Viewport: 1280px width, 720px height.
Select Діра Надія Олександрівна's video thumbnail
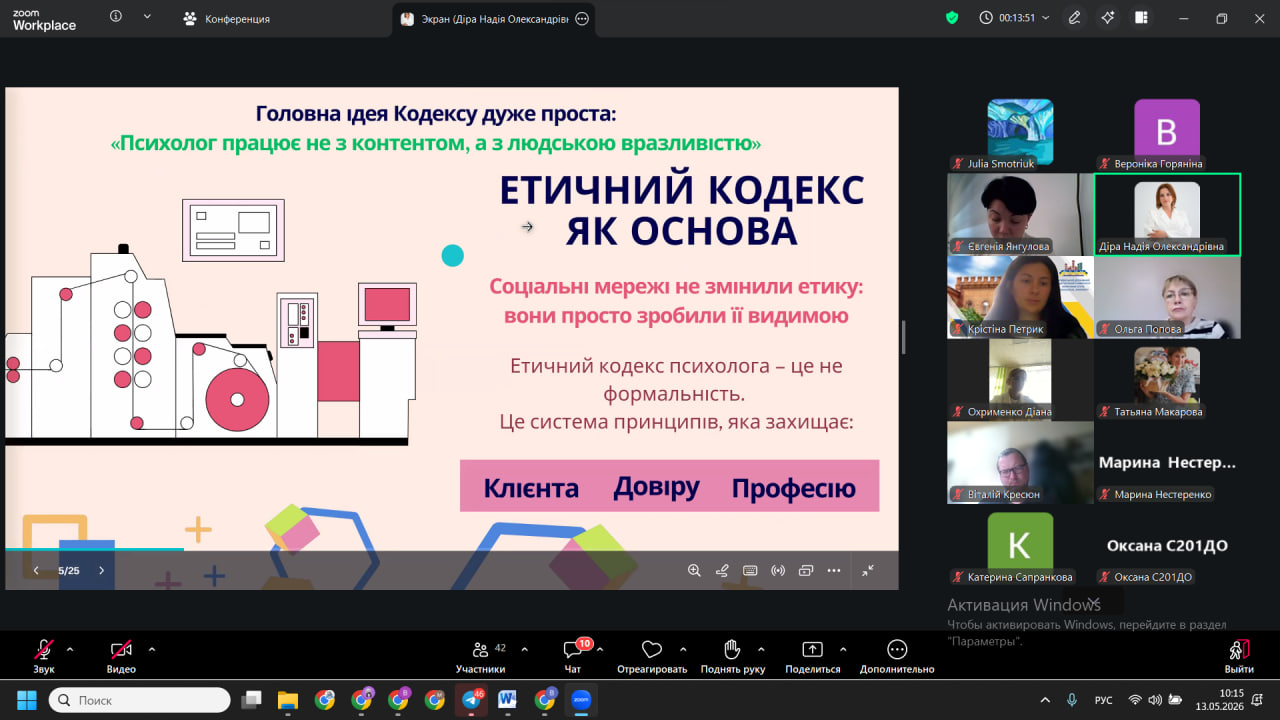1167,214
